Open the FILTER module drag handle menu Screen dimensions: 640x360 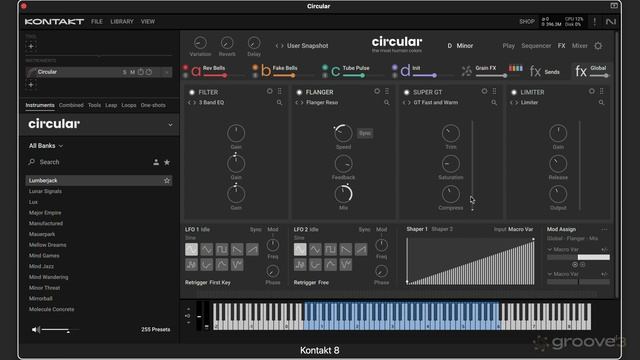coord(280,91)
